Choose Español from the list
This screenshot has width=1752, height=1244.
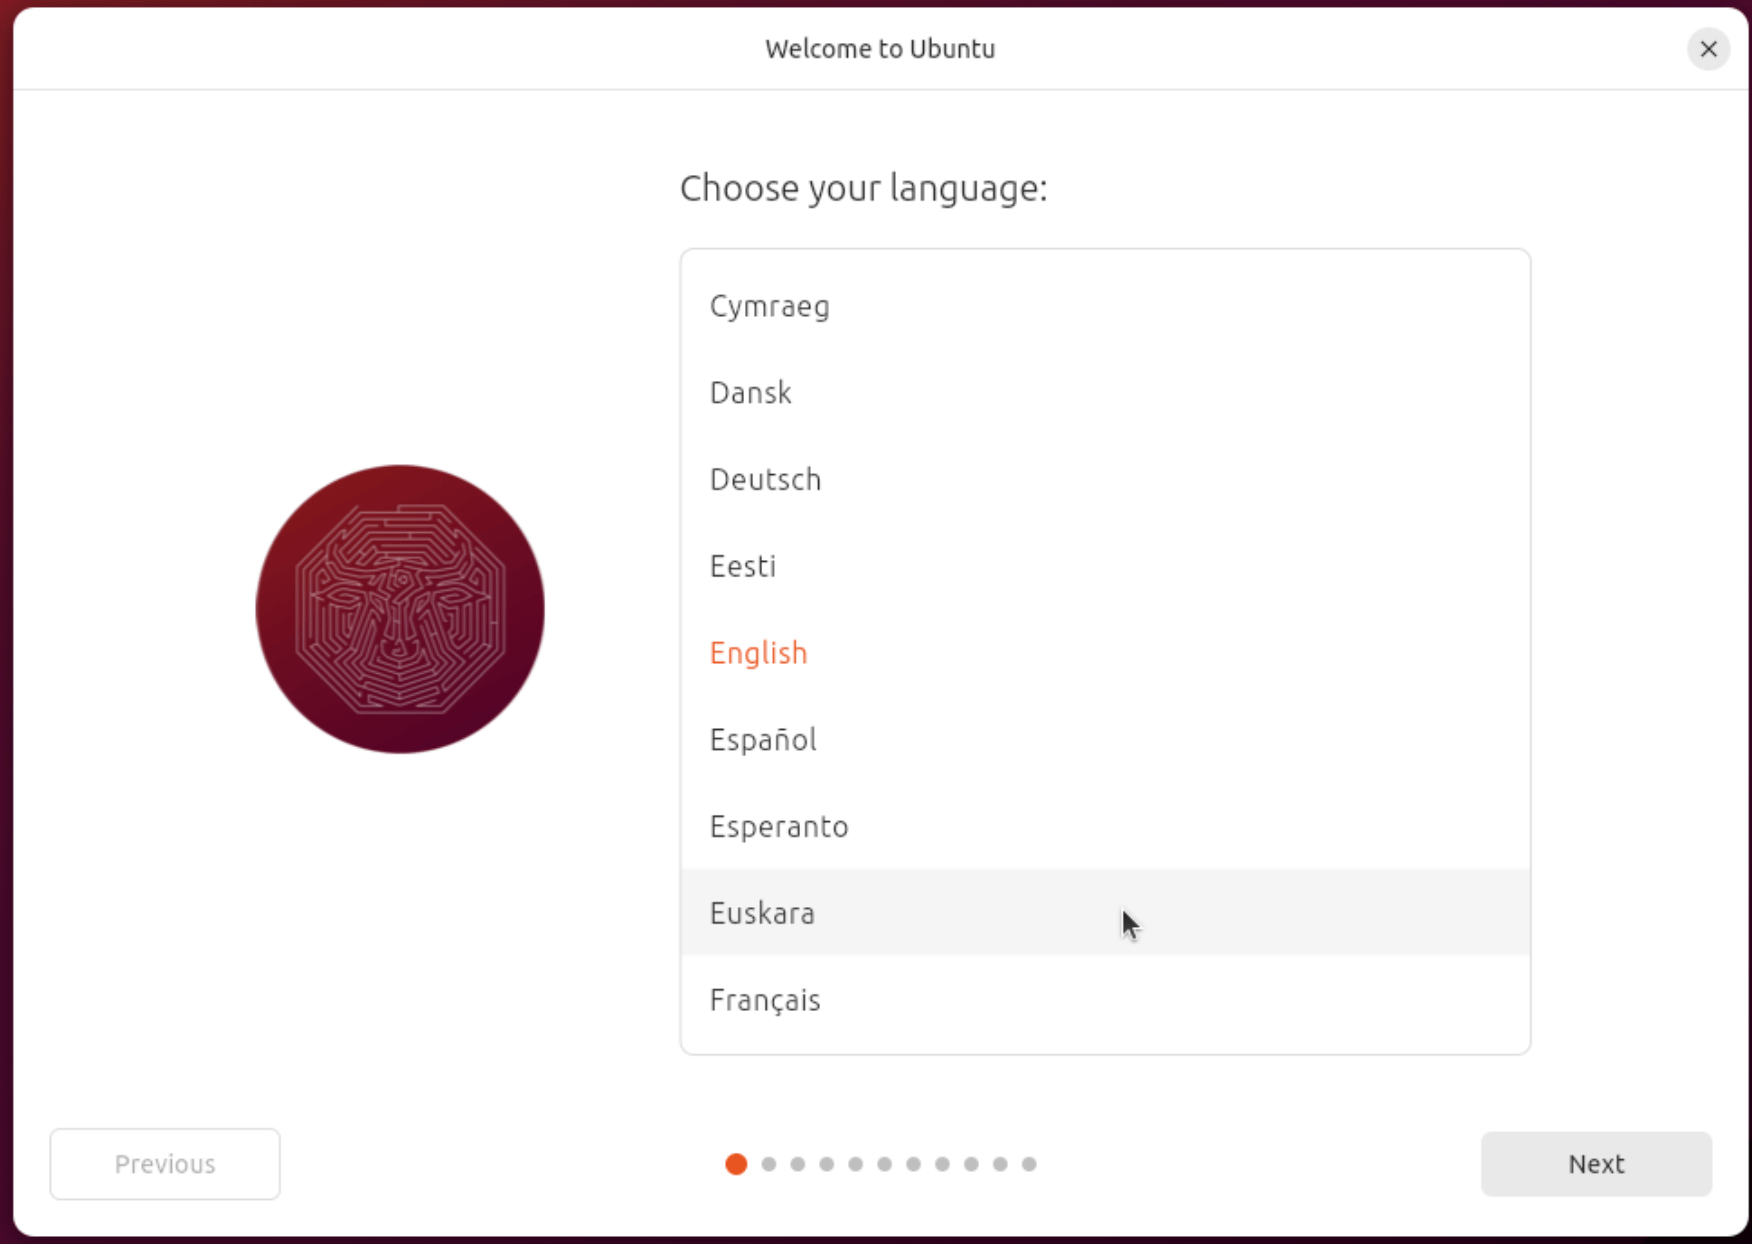tap(763, 740)
